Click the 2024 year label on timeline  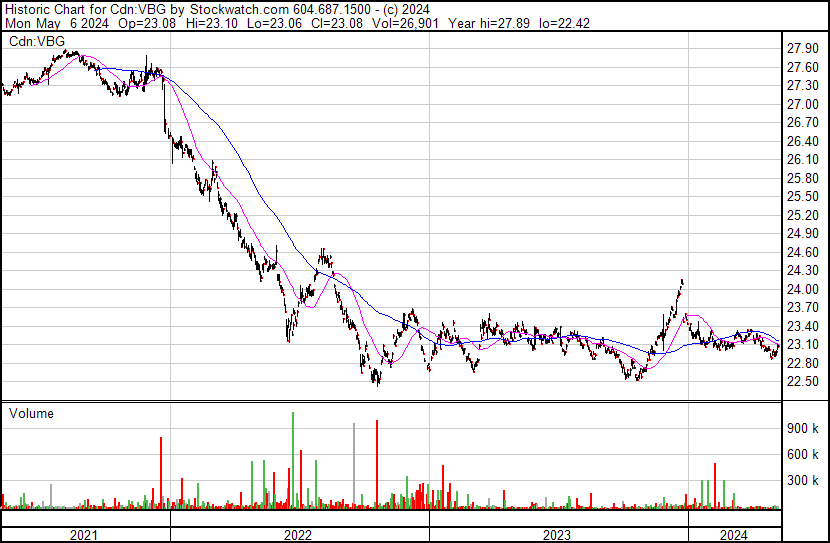(x=734, y=535)
